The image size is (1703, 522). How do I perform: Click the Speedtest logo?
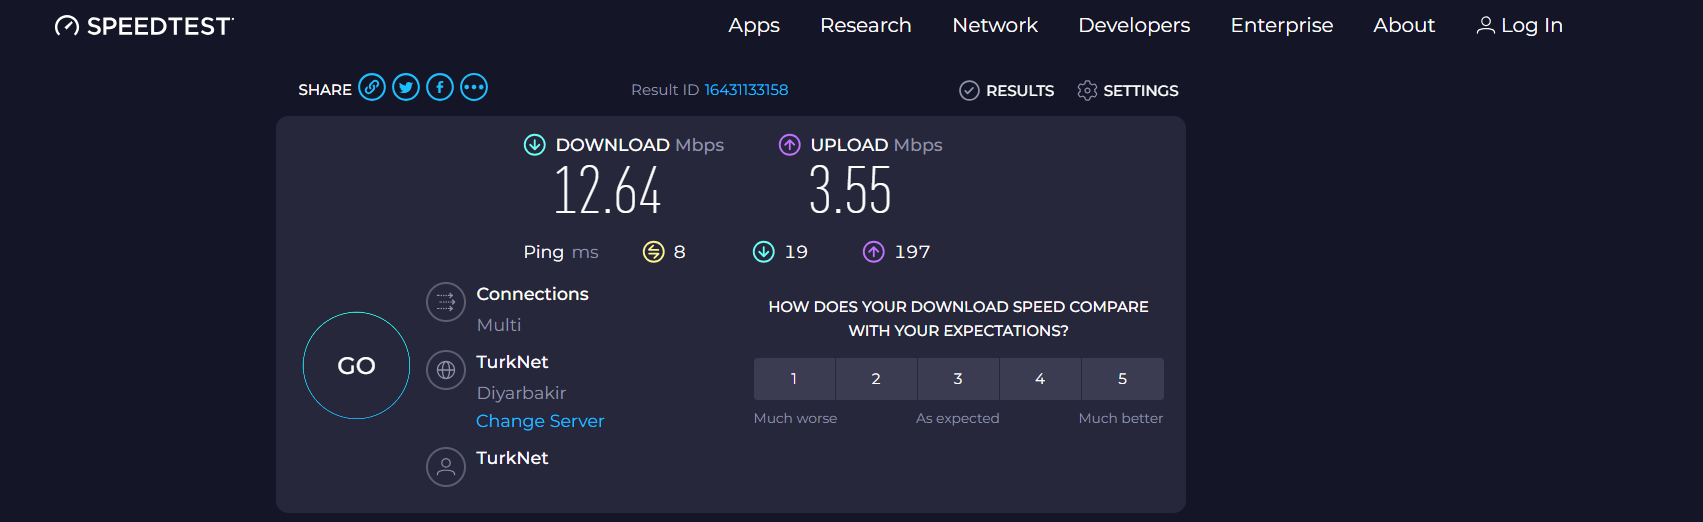click(144, 26)
